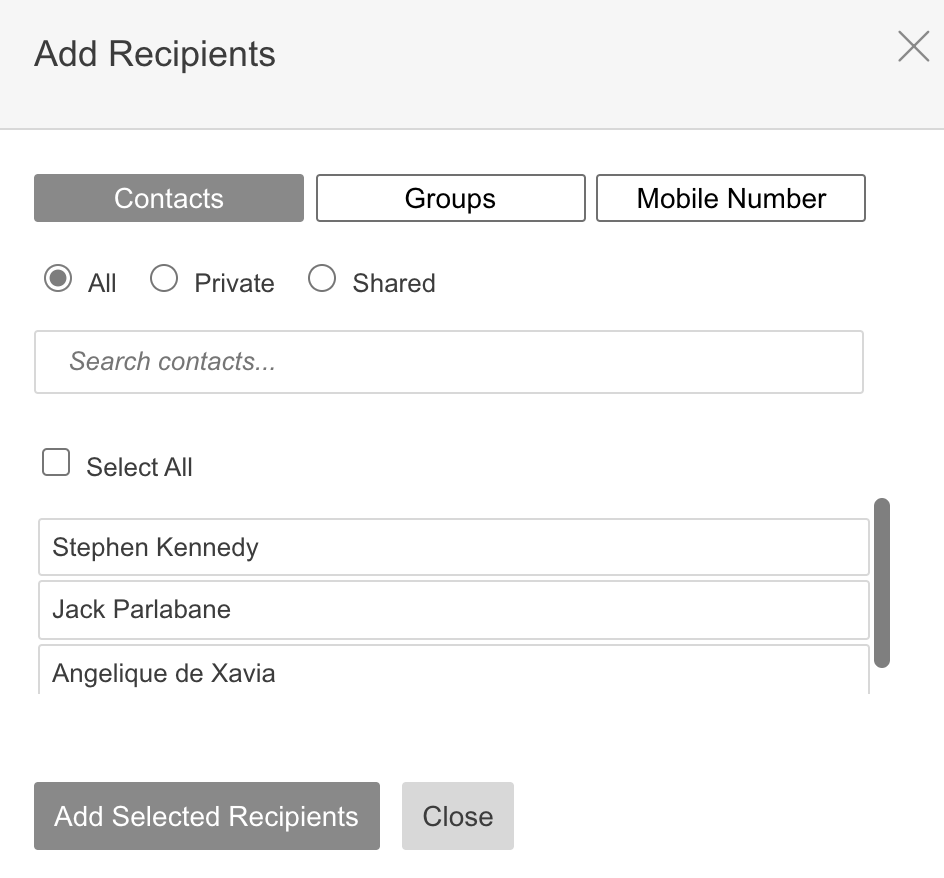This screenshot has width=944, height=878.
Task: Close the Add Recipients dialog with X
Action: (913, 46)
